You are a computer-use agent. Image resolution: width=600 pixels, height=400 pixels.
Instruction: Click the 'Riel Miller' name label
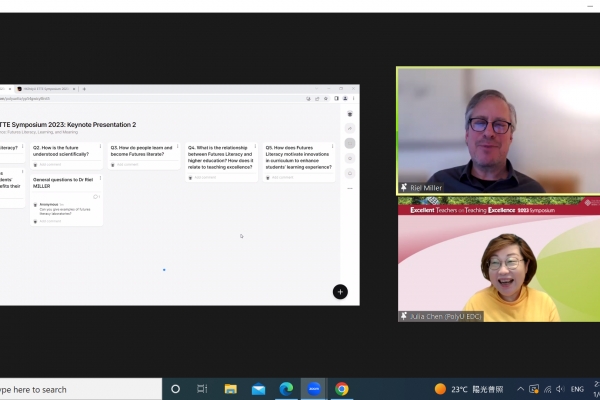[x=426, y=188]
